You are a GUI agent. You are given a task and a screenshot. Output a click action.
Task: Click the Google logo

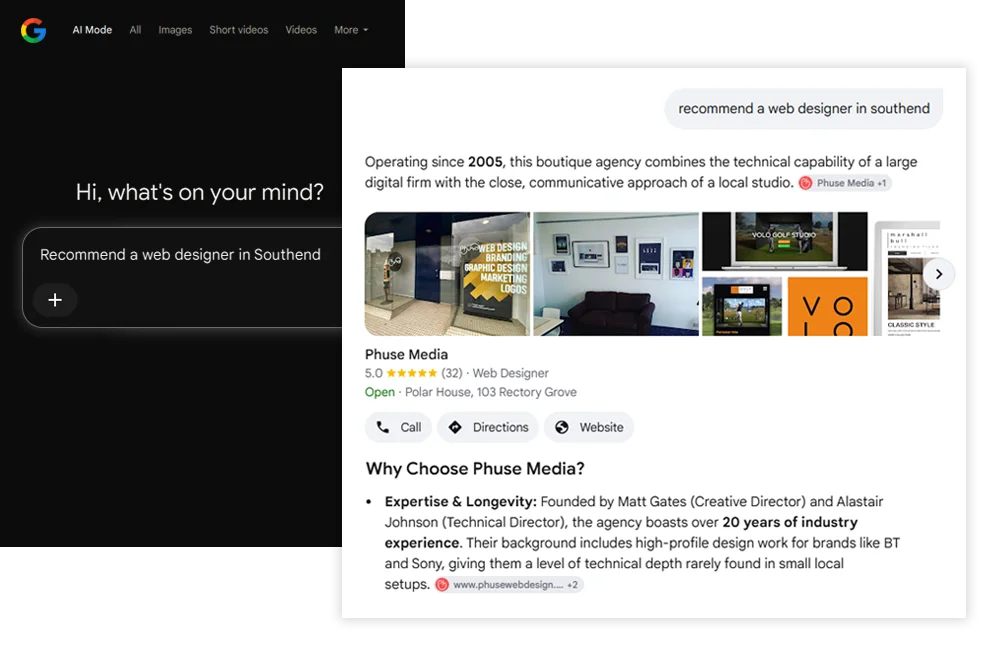pos(33,30)
